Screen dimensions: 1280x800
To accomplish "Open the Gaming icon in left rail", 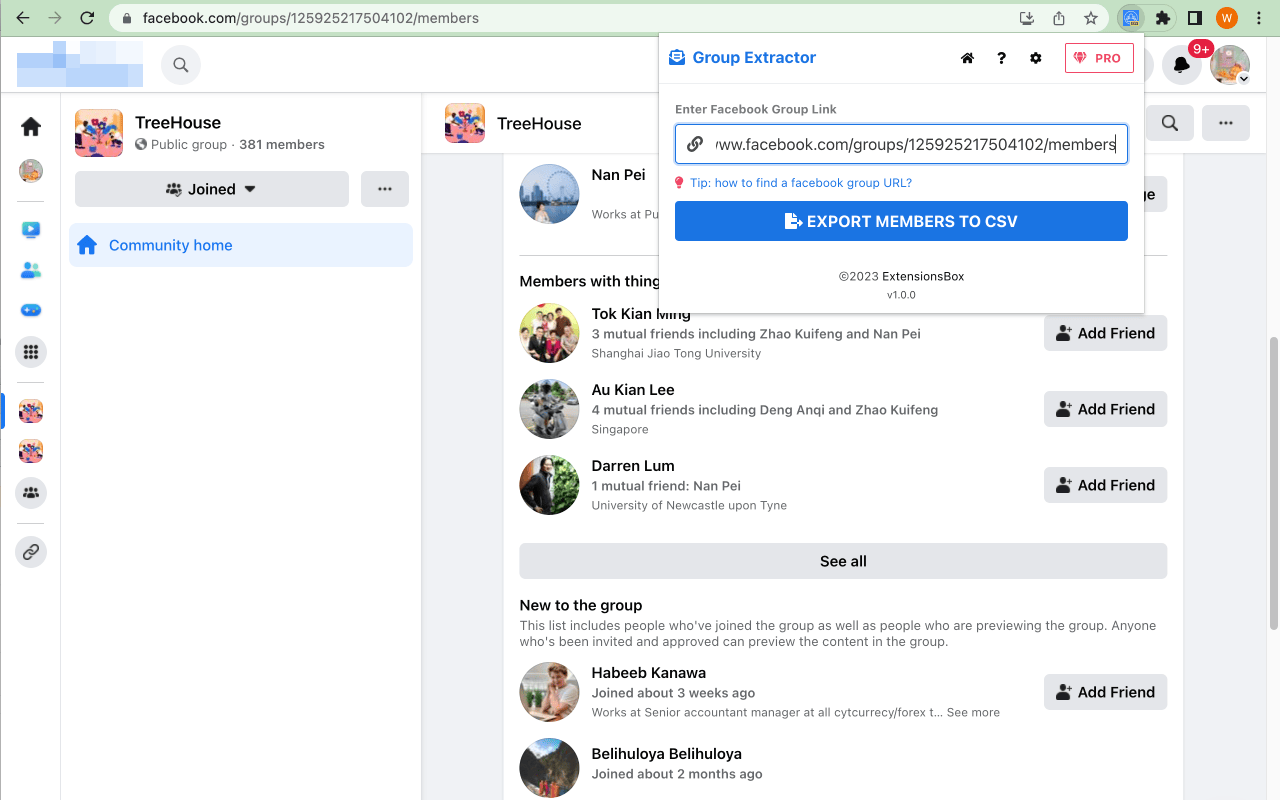I will (x=31, y=310).
